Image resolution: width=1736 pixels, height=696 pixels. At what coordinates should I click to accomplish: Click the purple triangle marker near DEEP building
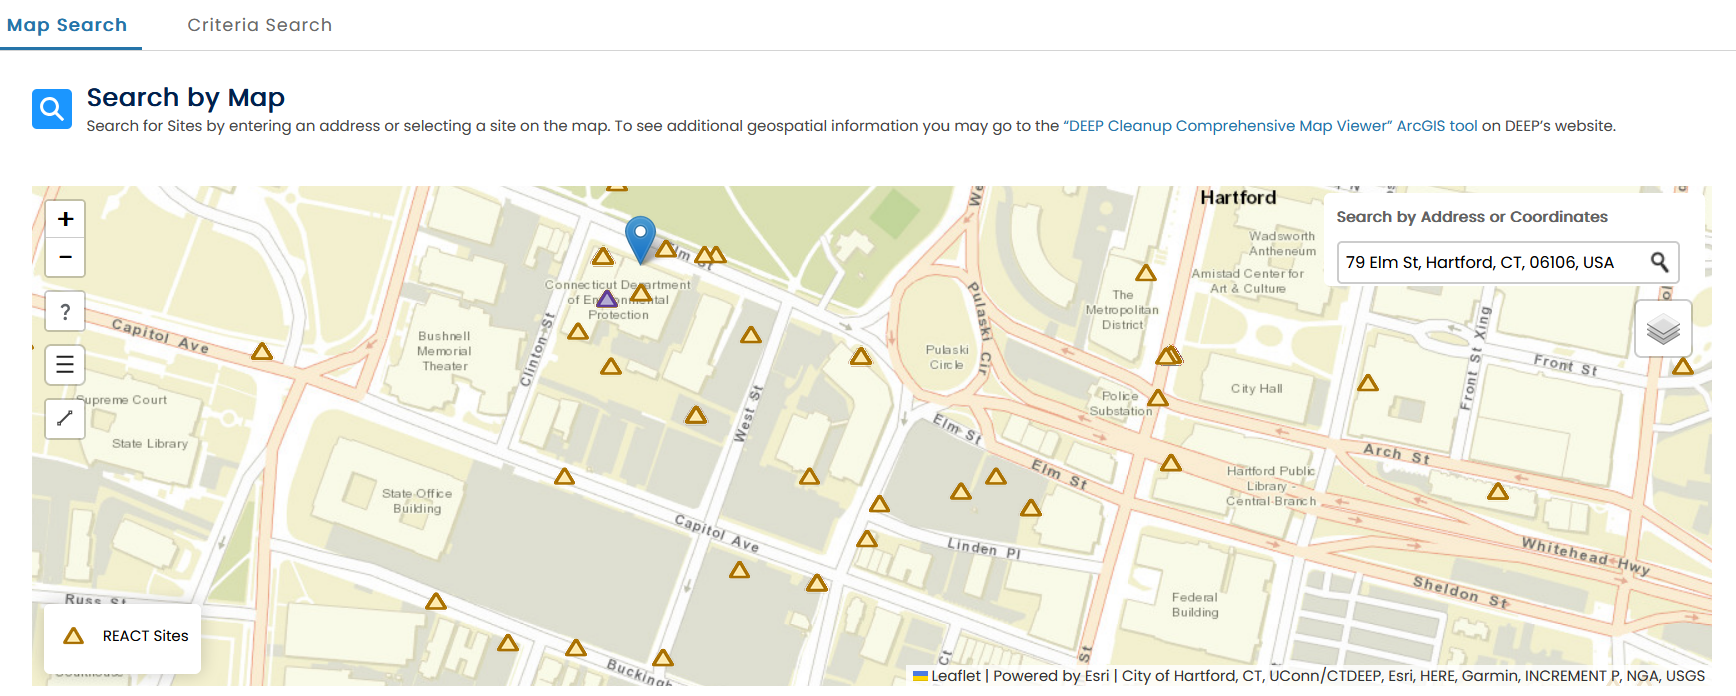607,299
